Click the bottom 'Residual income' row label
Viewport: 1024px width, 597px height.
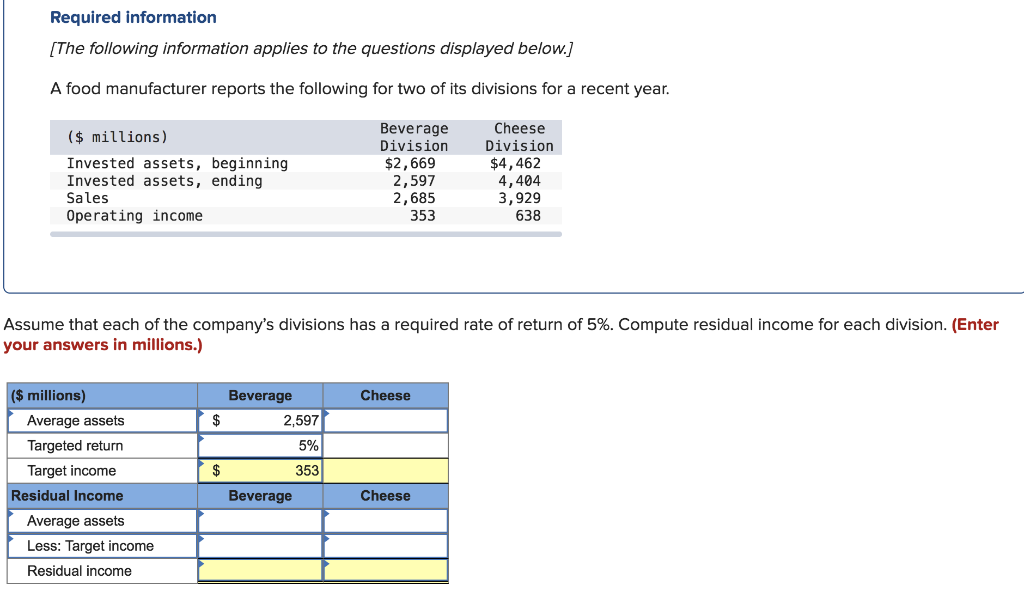[80, 571]
